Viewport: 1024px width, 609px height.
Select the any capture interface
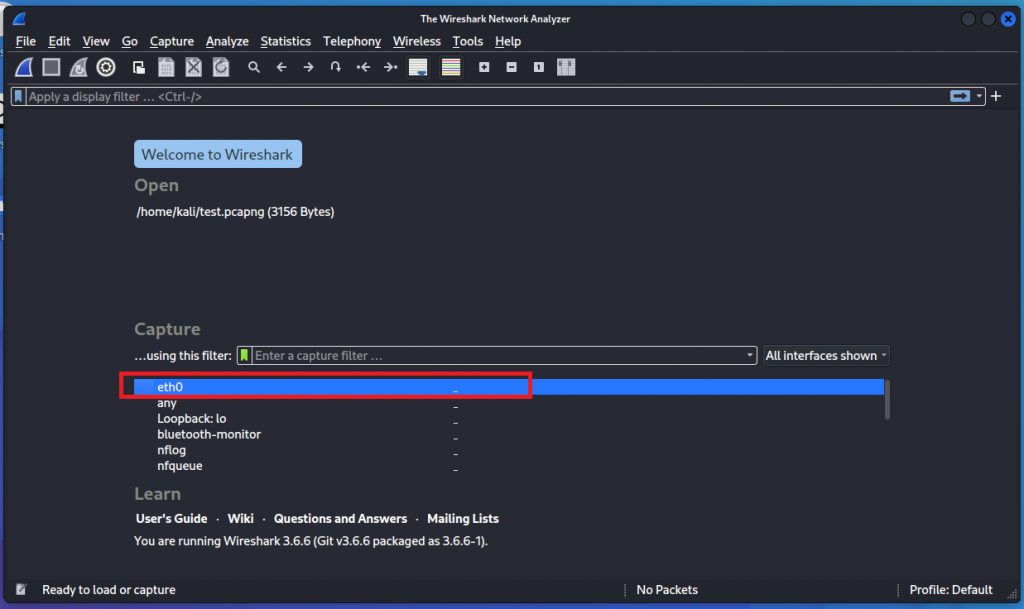509,403
